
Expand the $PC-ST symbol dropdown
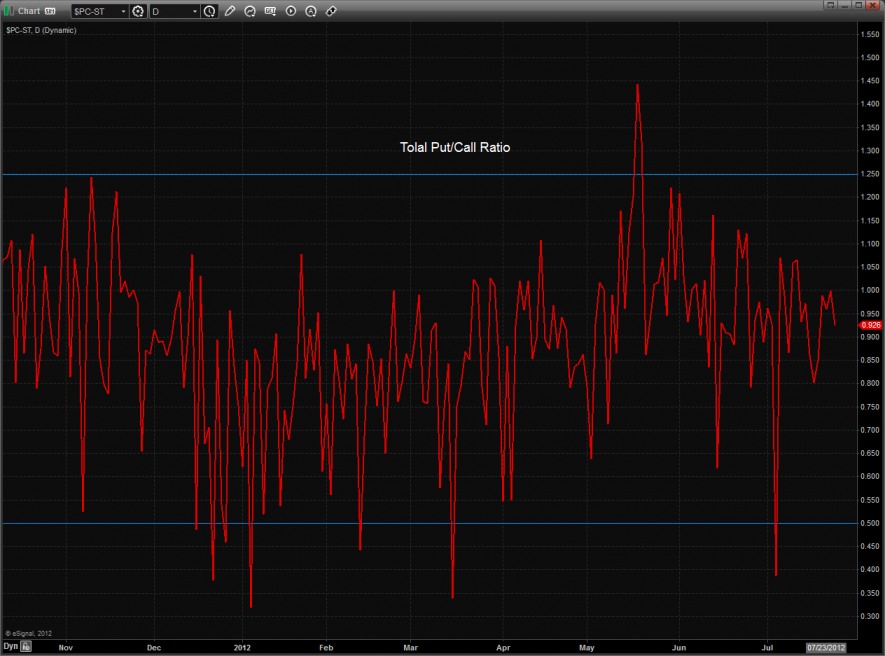[x=123, y=11]
